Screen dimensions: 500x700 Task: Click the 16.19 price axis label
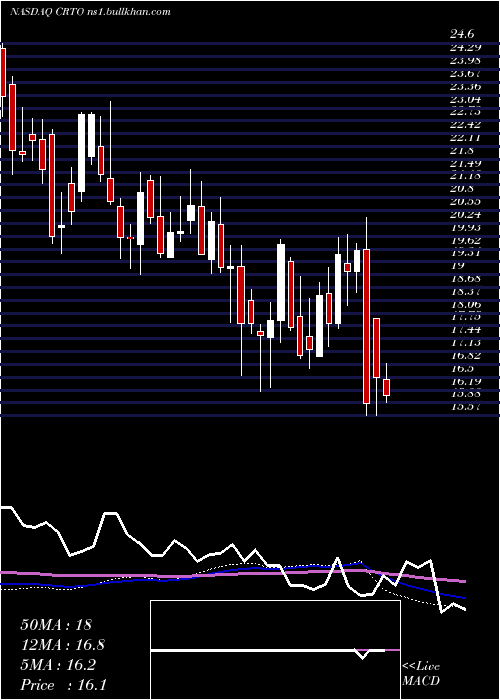[x=466, y=382]
